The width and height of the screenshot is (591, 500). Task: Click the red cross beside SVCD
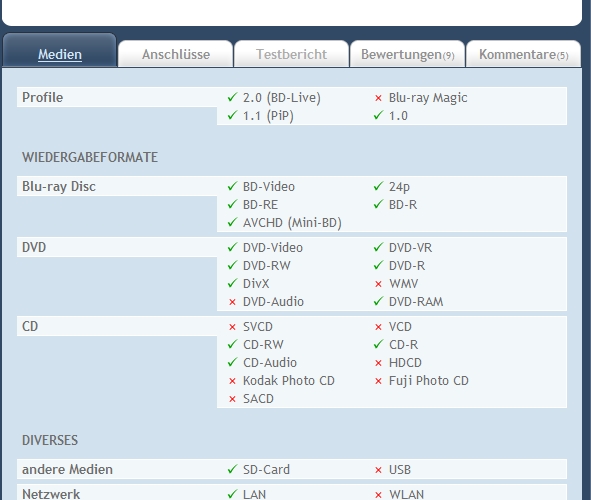tap(233, 327)
